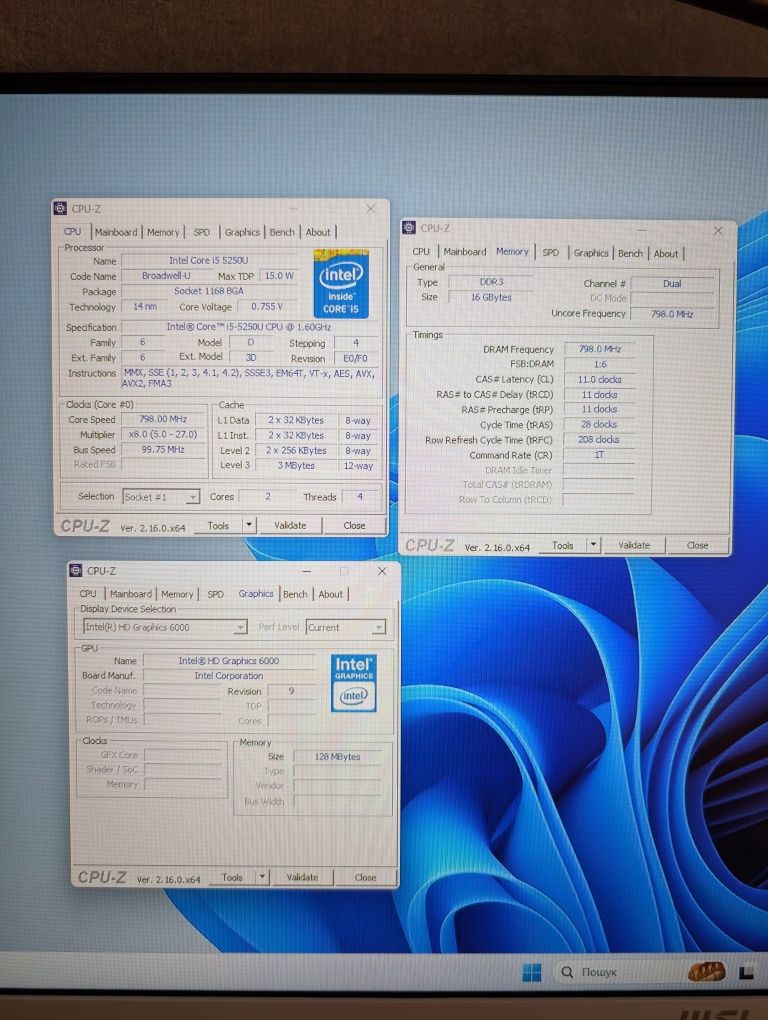Click Validate in the Memory window
The height and width of the screenshot is (1020, 768).
tap(634, 545)
